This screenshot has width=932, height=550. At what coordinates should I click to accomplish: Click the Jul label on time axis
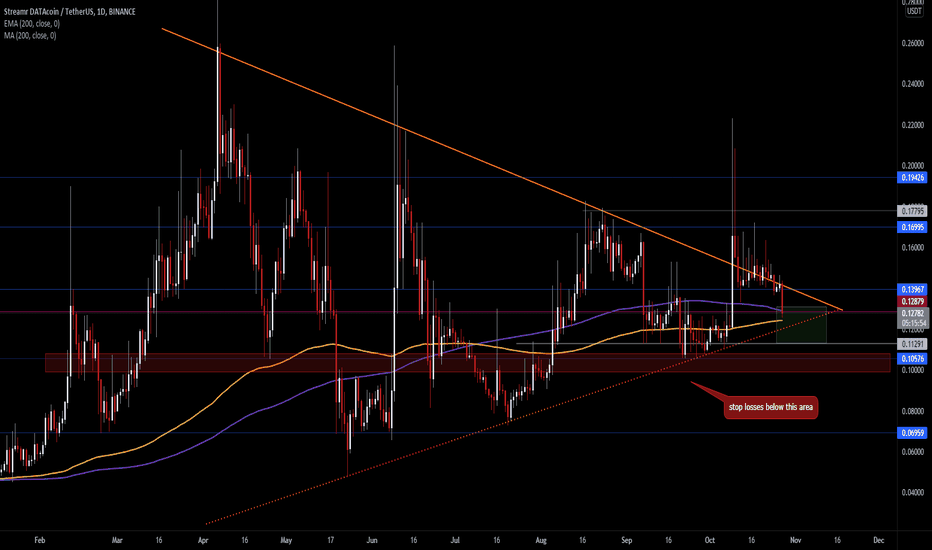click(x=455, y=540)
